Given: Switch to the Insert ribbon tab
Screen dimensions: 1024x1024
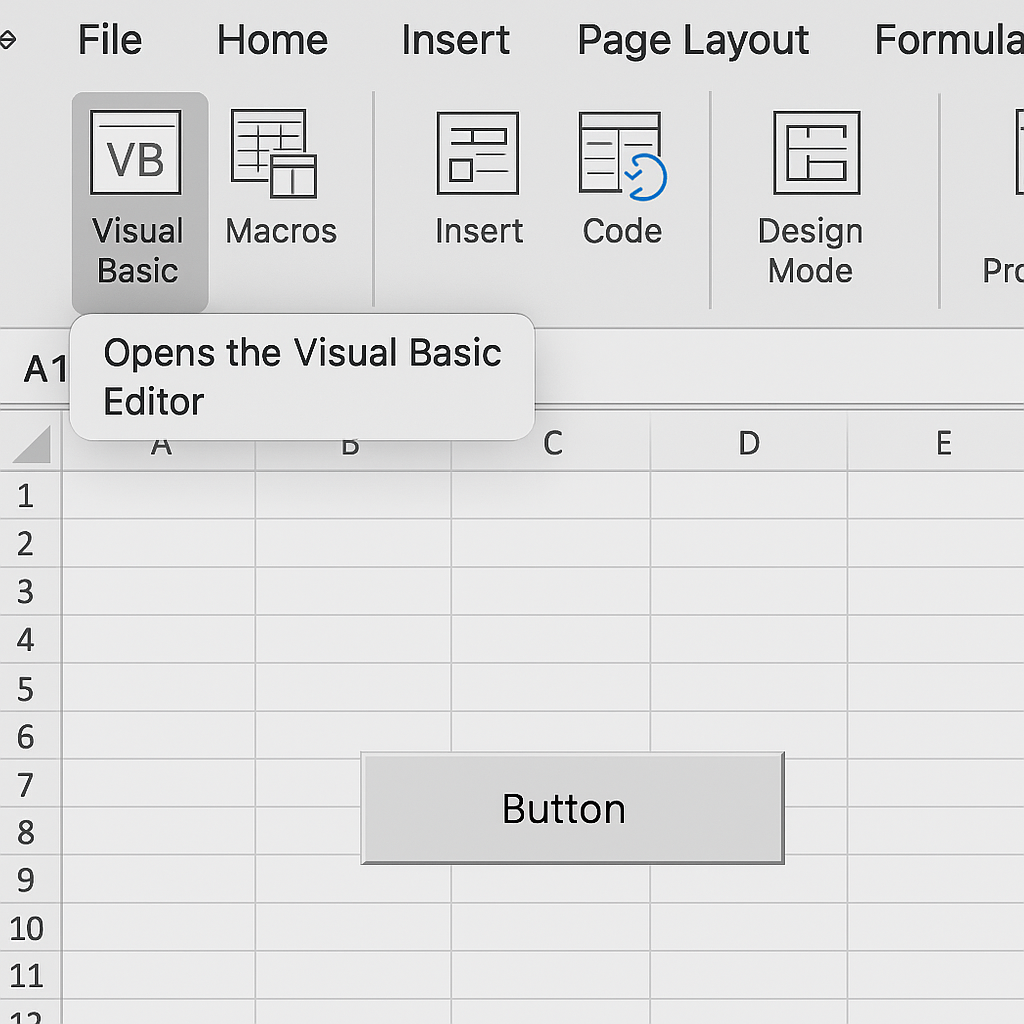Looking at the screenshot, I should coord(455,40).
